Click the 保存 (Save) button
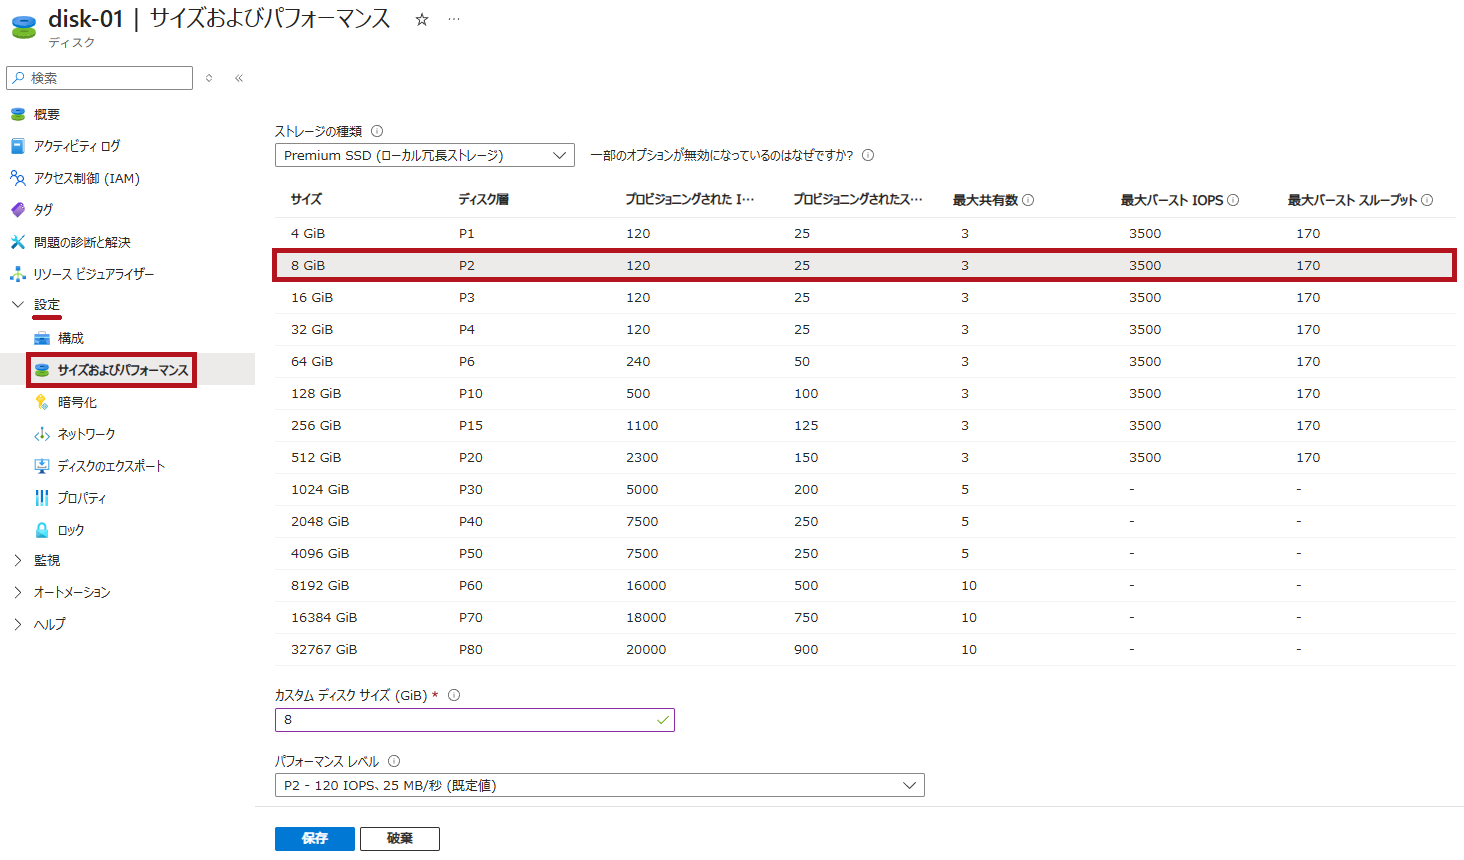The height and width of the screenshot is (860, 1464). [x=314, y=838]
